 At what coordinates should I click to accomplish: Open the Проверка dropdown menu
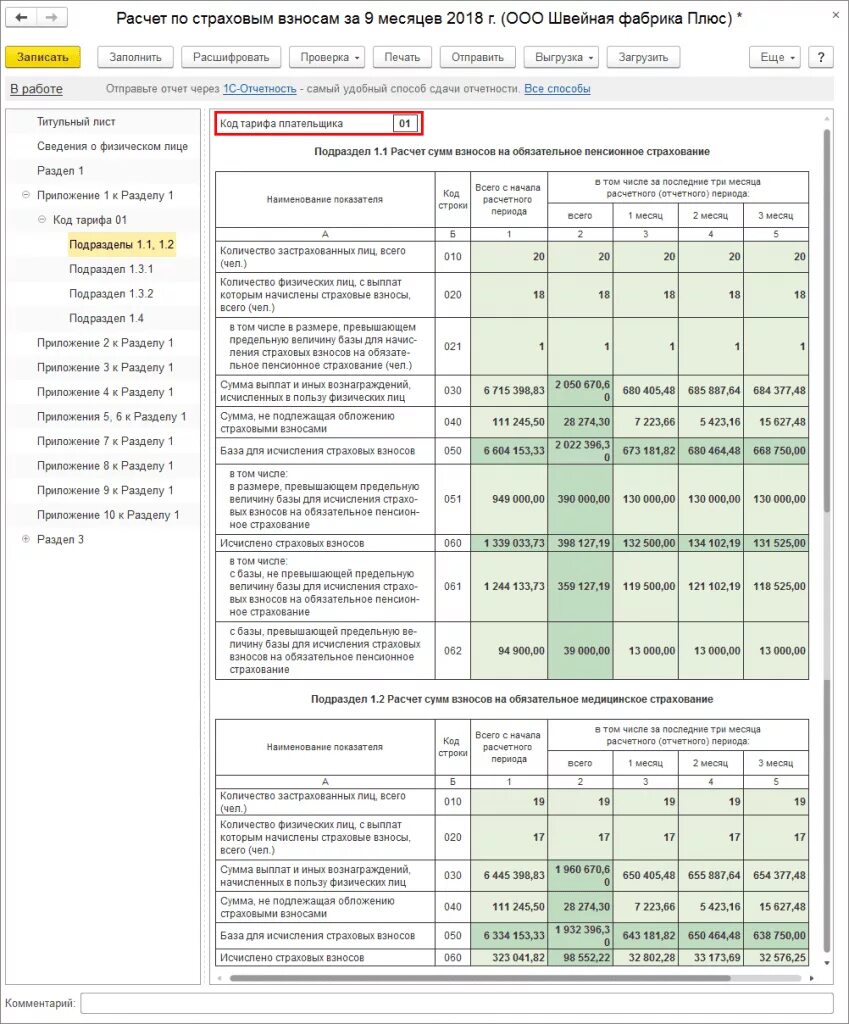pyautogui.click(x=329, y=57)
